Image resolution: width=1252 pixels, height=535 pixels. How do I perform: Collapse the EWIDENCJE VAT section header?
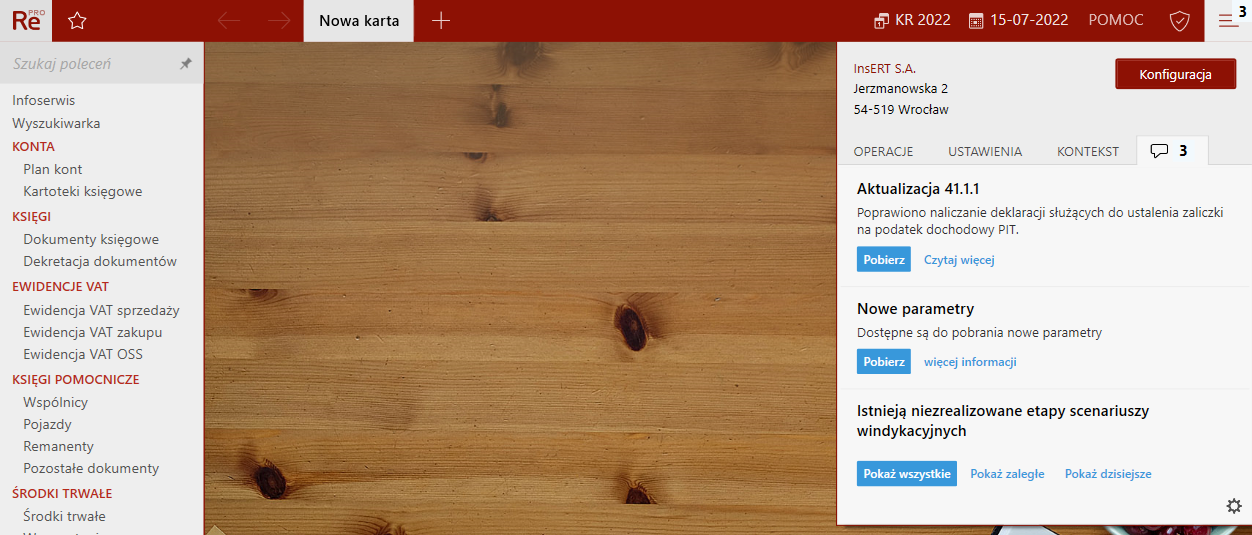pyautogui.click(x=60, y=286)
